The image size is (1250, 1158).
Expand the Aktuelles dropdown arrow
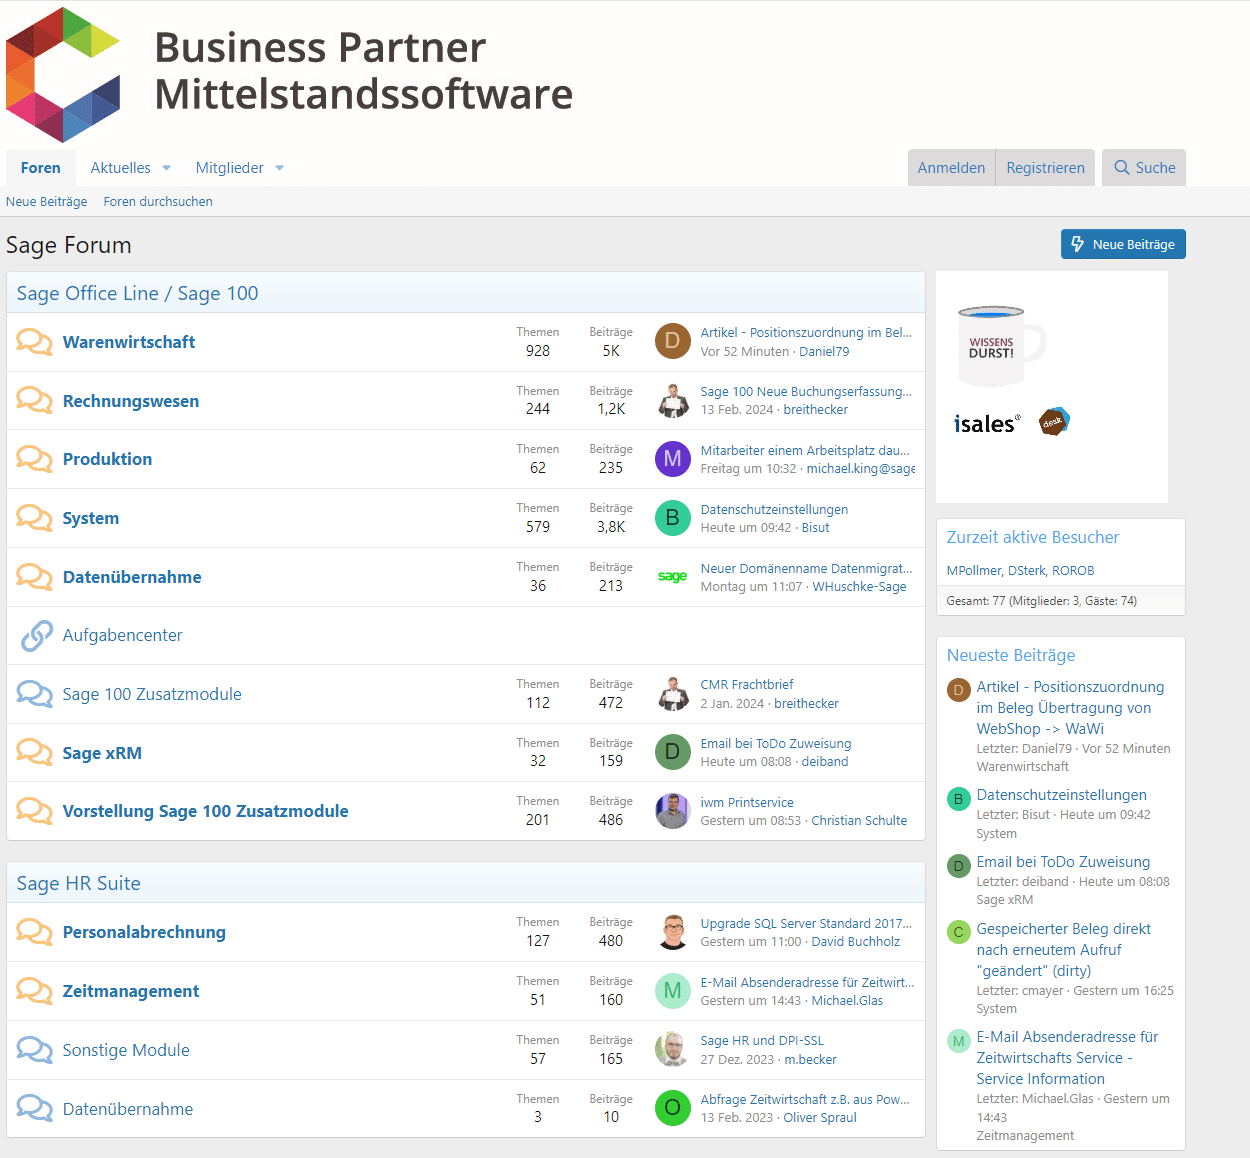pyautogui.click(x=167, y=168)
